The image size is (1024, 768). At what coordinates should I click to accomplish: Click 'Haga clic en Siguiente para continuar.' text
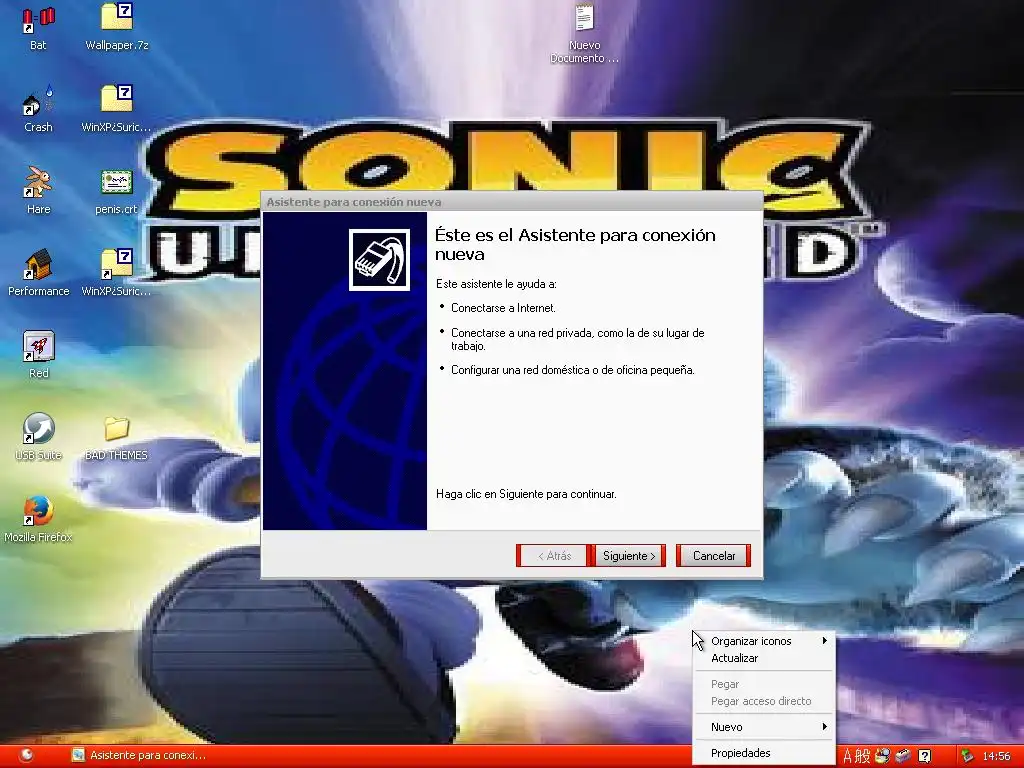526,494
